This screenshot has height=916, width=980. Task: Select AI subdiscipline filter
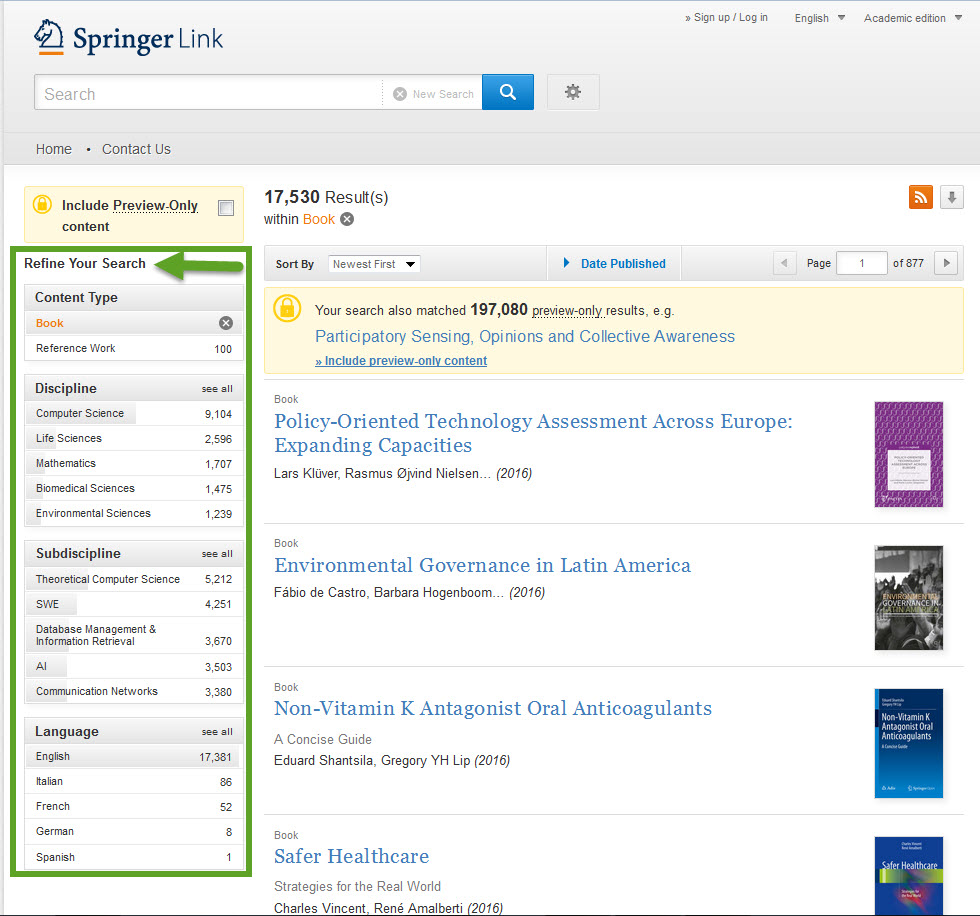point(134,667)
